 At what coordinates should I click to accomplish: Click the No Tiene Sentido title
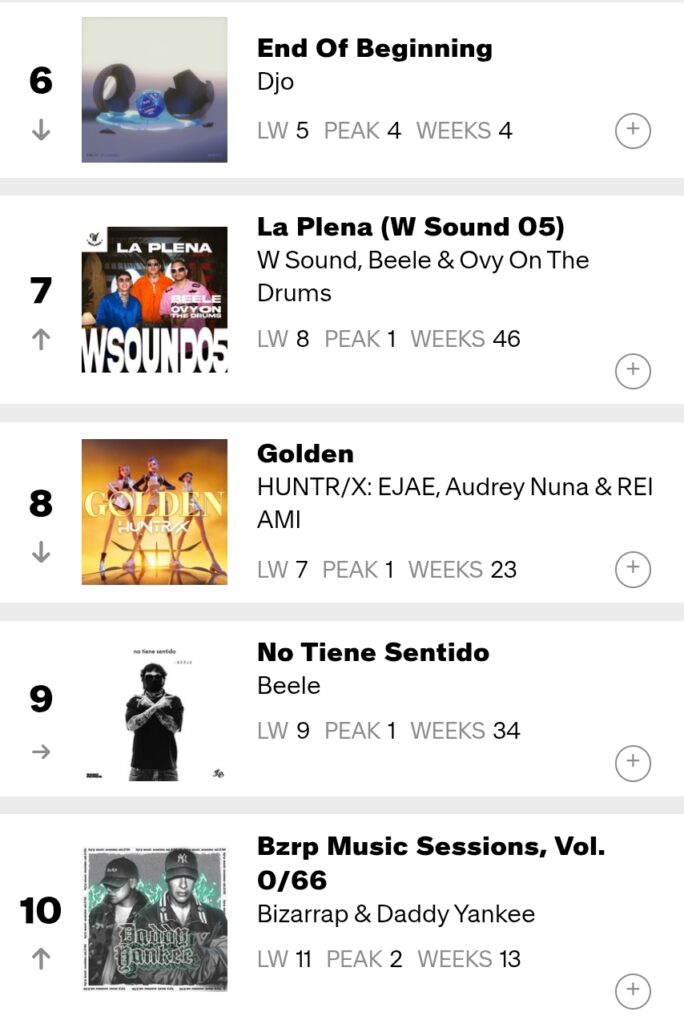point(373,652)
